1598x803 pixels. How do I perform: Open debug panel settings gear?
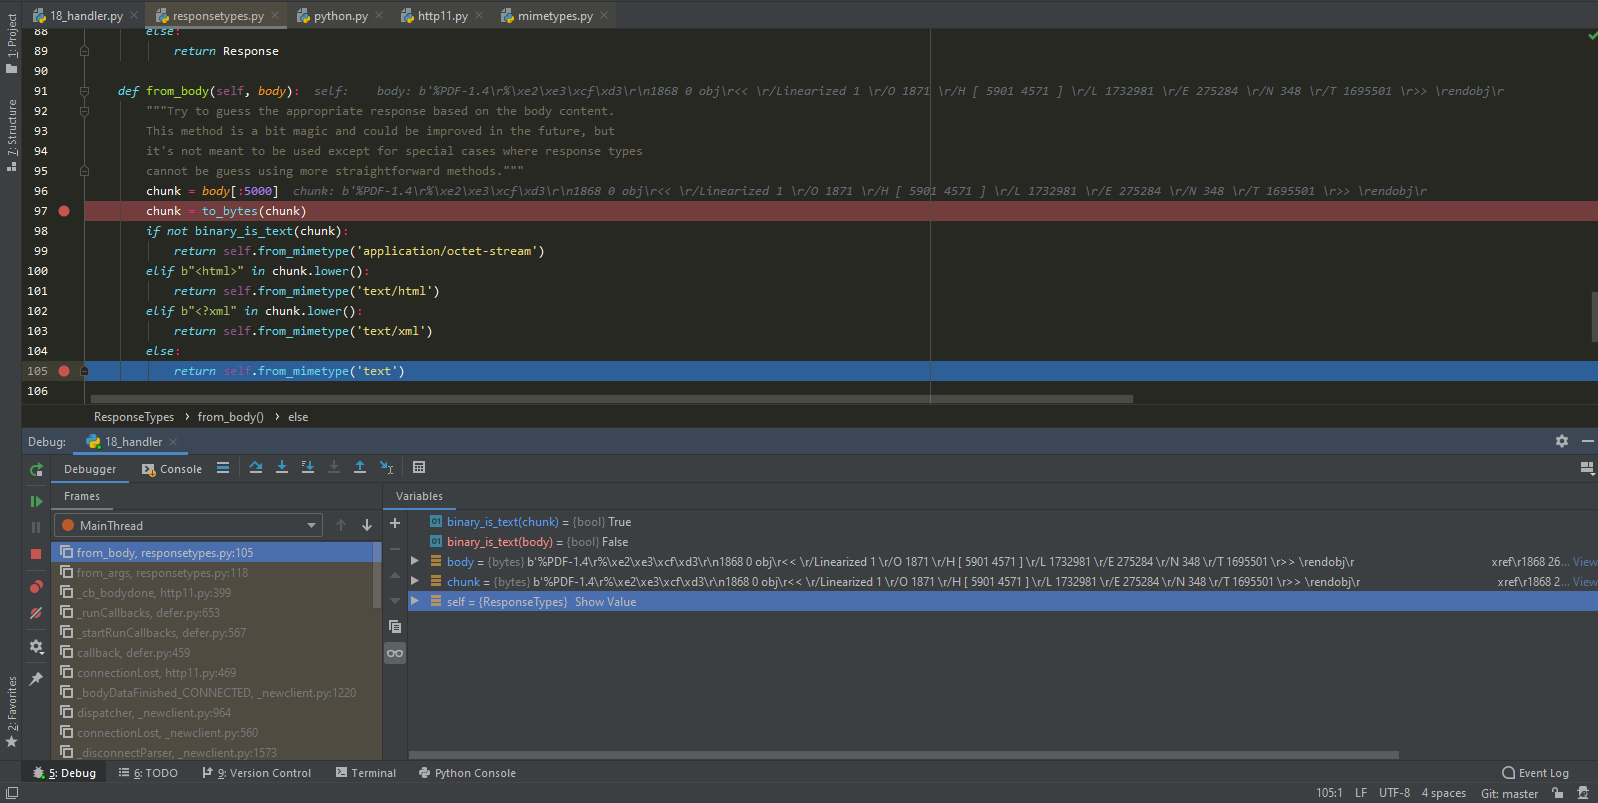click(x=1562, y=441)
